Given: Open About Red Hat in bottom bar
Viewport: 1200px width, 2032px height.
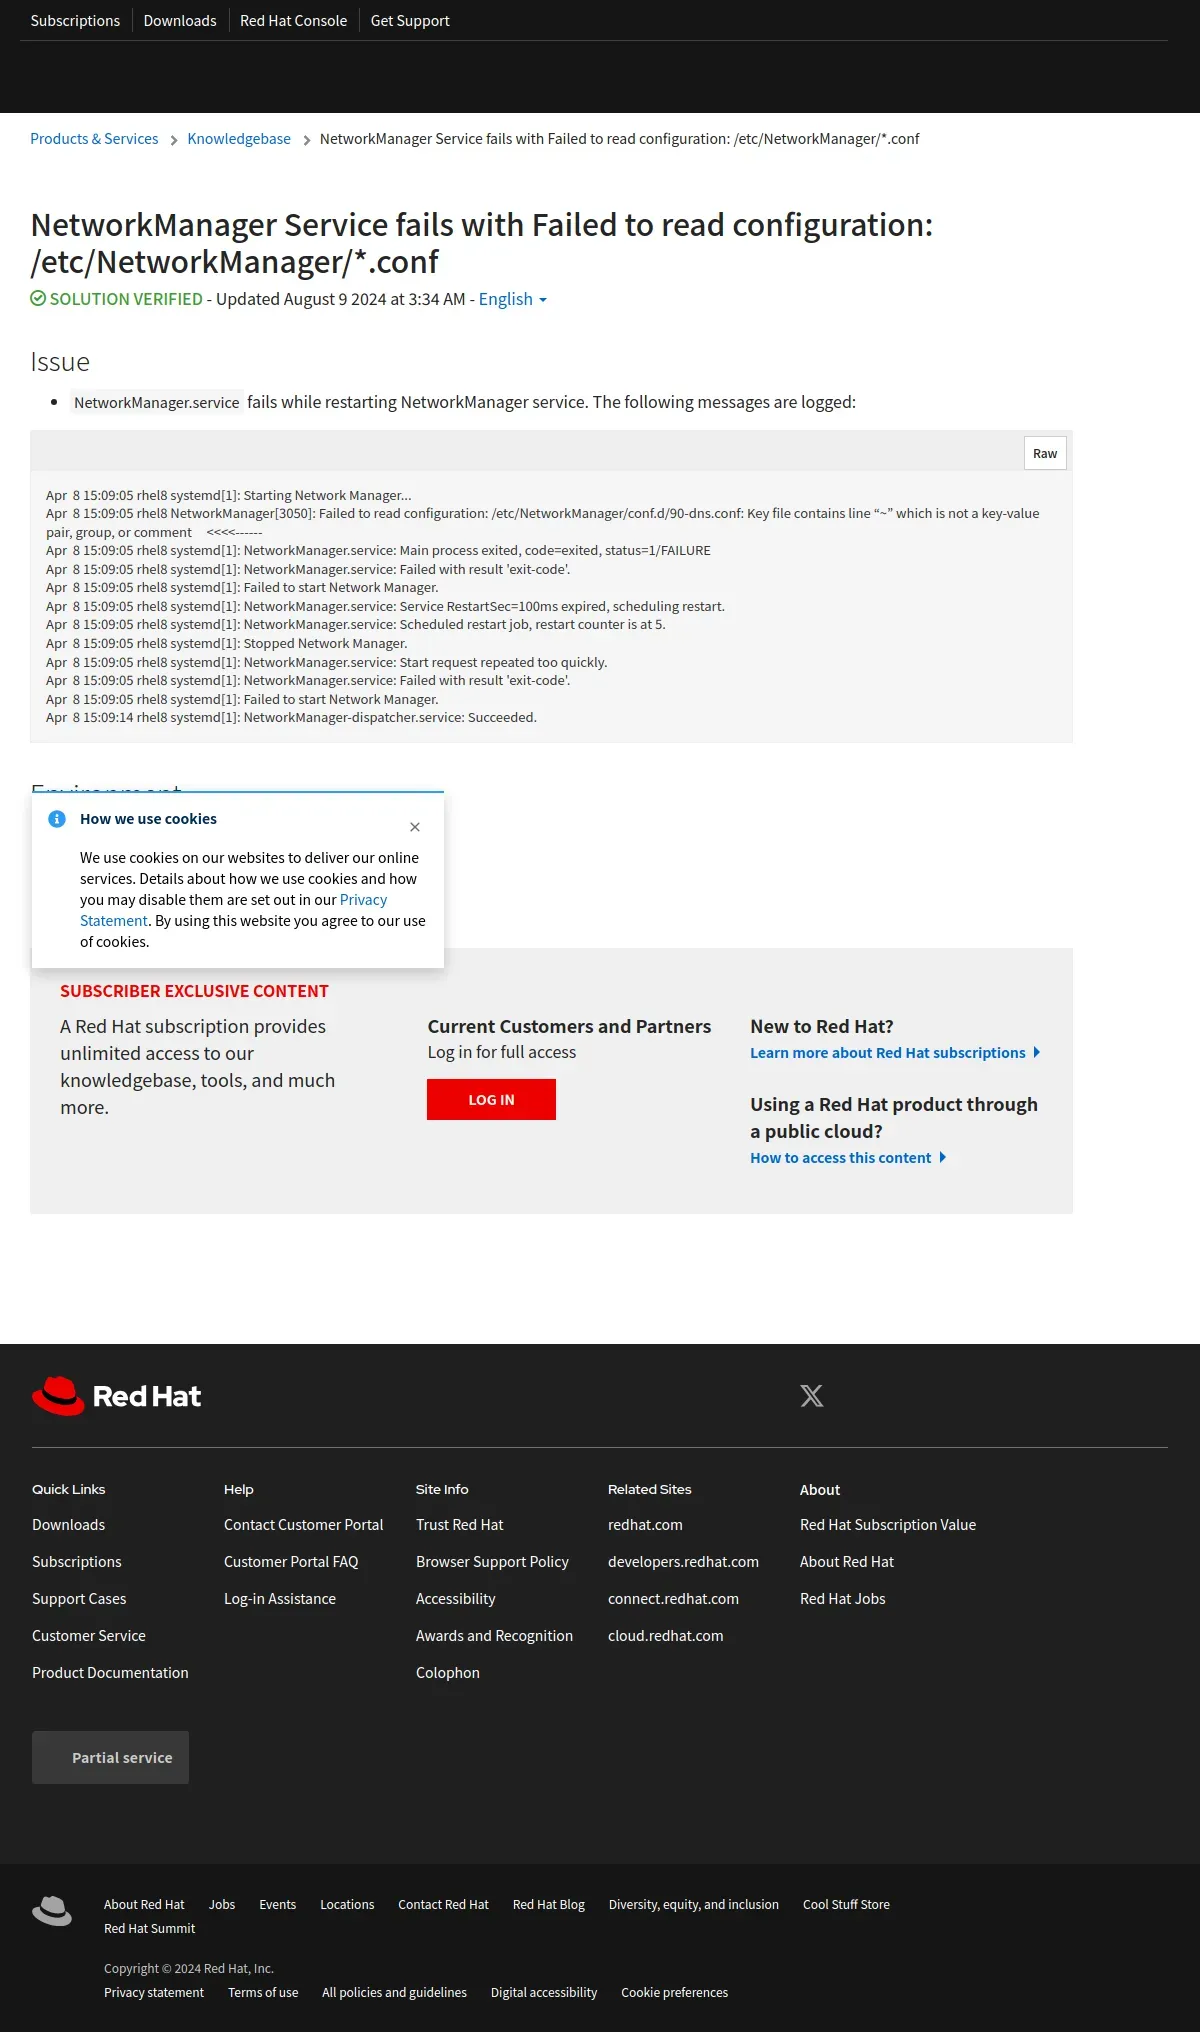Looking at the screenshot, I should coord(144,1905).
